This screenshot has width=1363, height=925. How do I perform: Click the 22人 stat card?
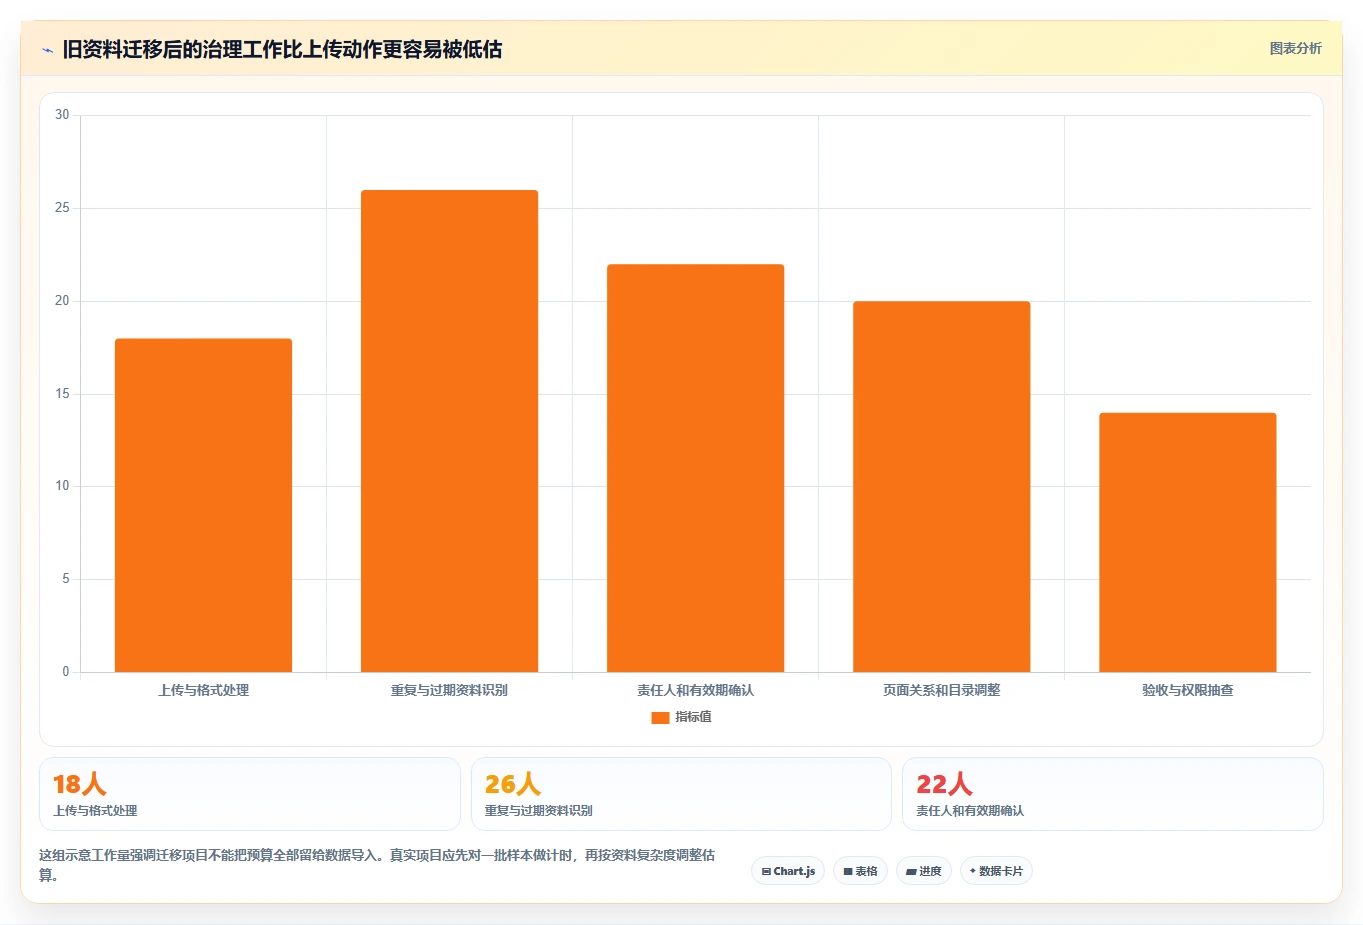click(1113, 794)
